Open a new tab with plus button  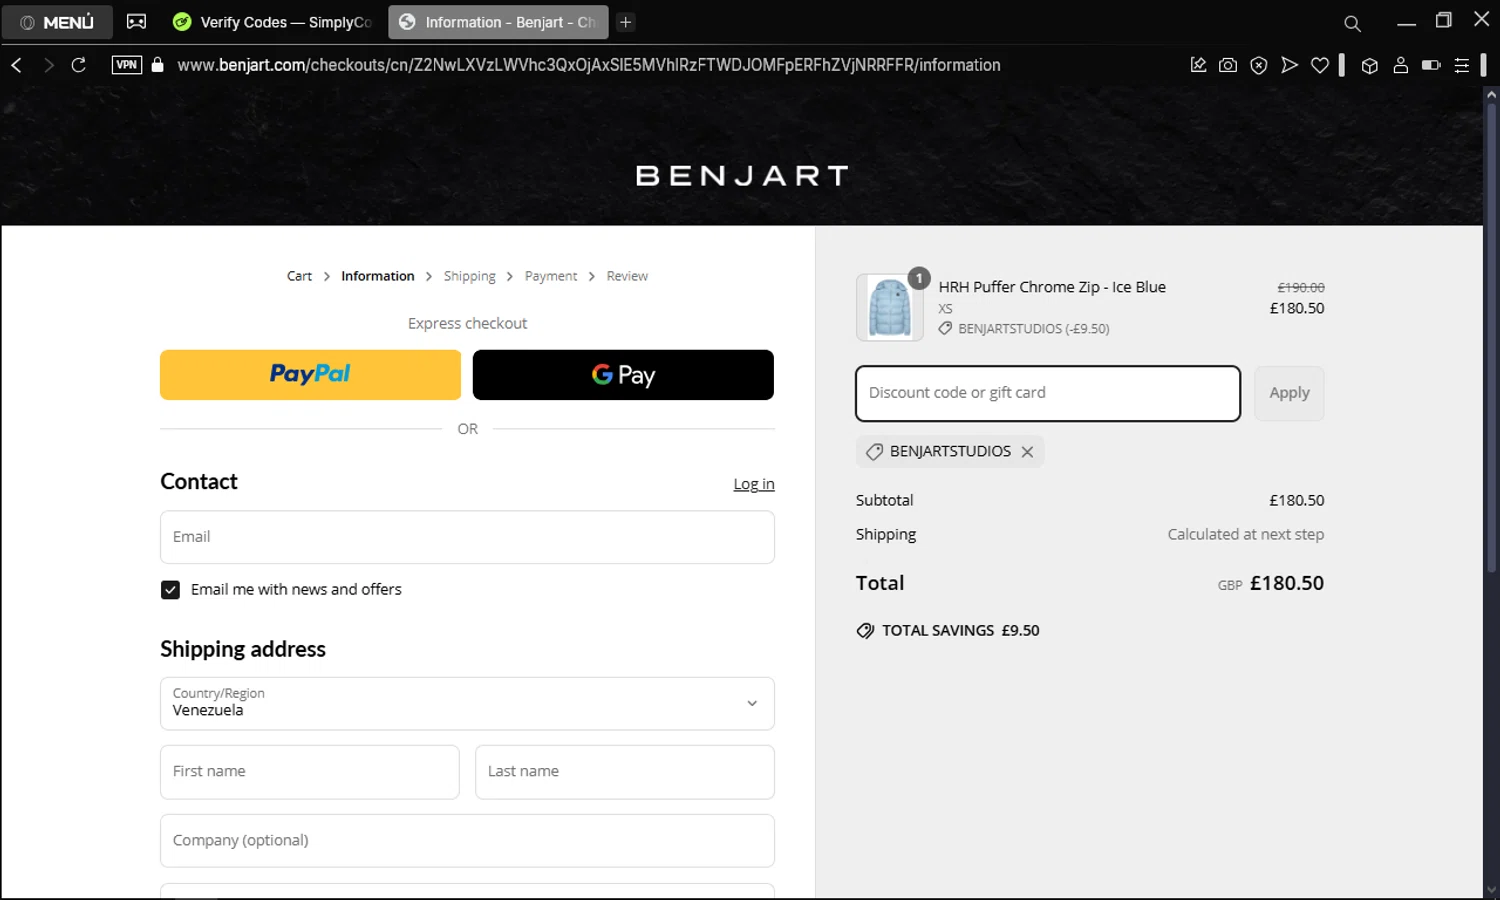click(626, 22)
